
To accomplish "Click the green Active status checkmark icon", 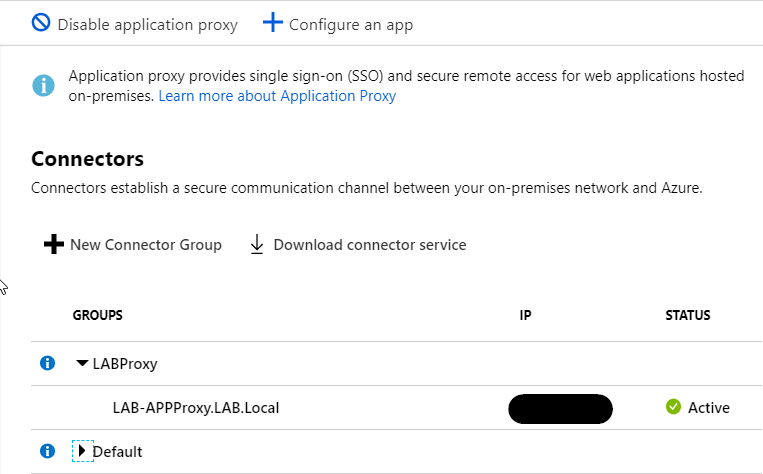I will point(673,407).
